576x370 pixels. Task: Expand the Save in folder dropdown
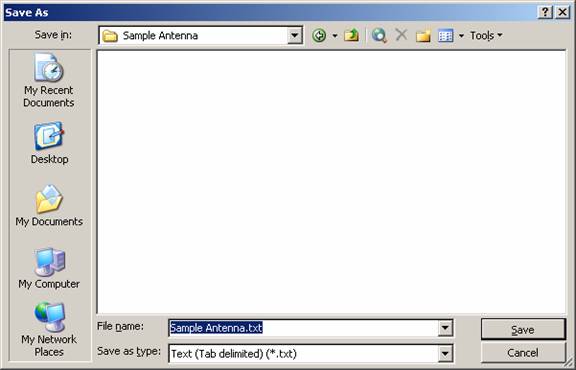pos(294,36)
